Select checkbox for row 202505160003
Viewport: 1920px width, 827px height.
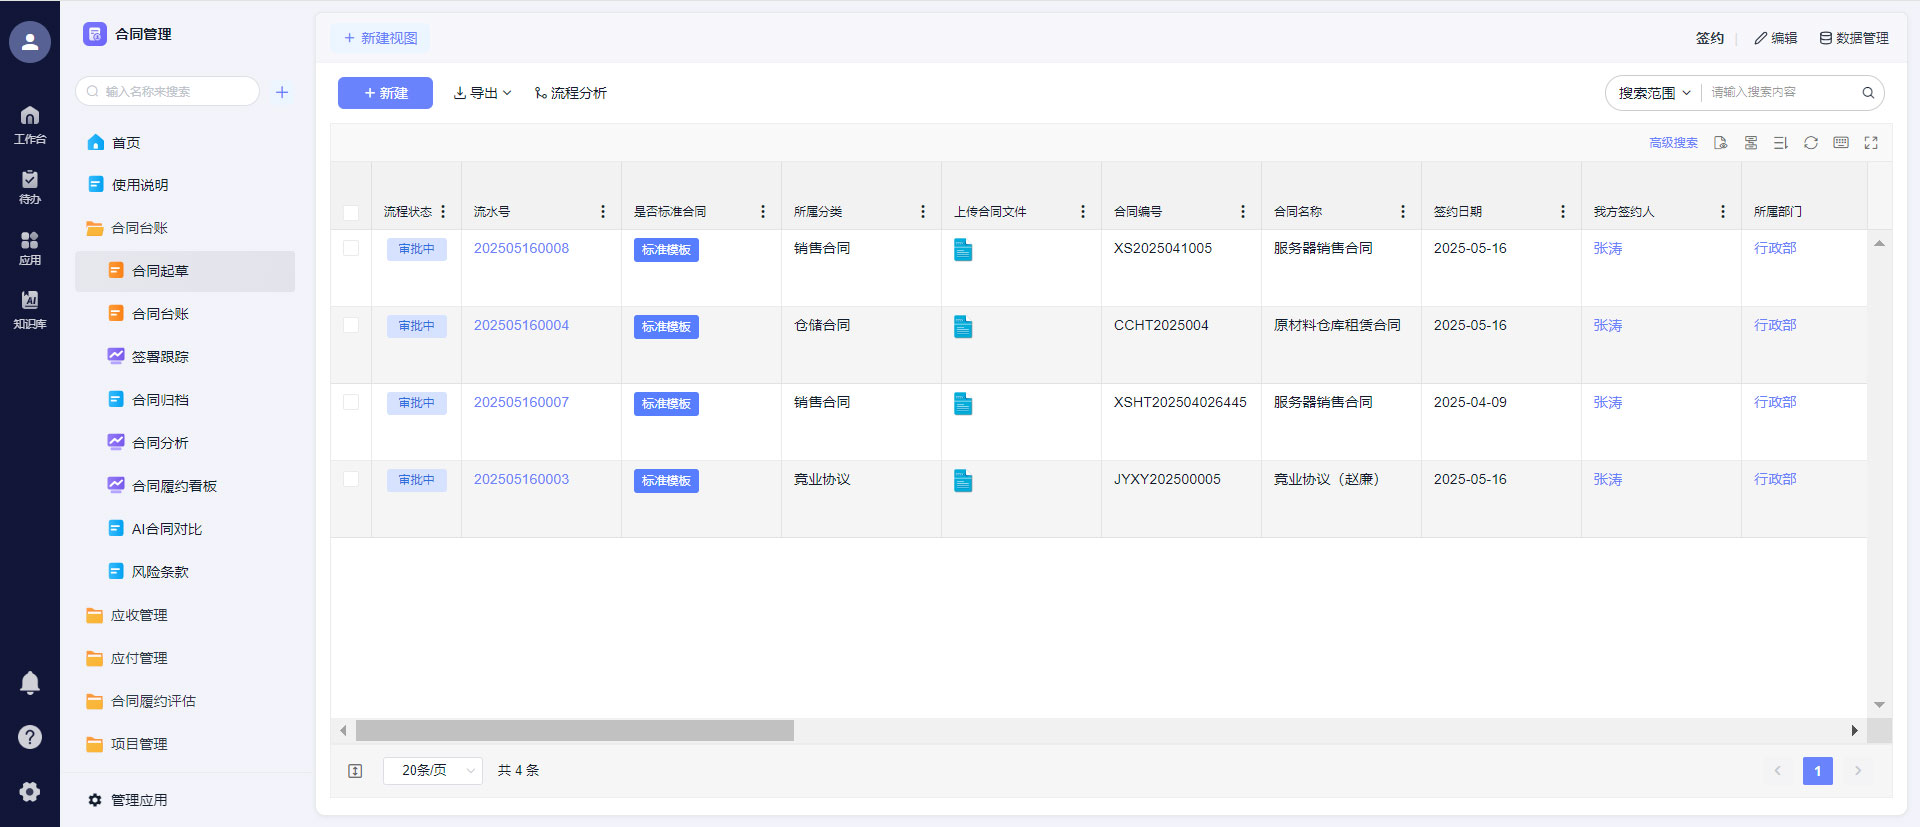click(x=351, y=479)
